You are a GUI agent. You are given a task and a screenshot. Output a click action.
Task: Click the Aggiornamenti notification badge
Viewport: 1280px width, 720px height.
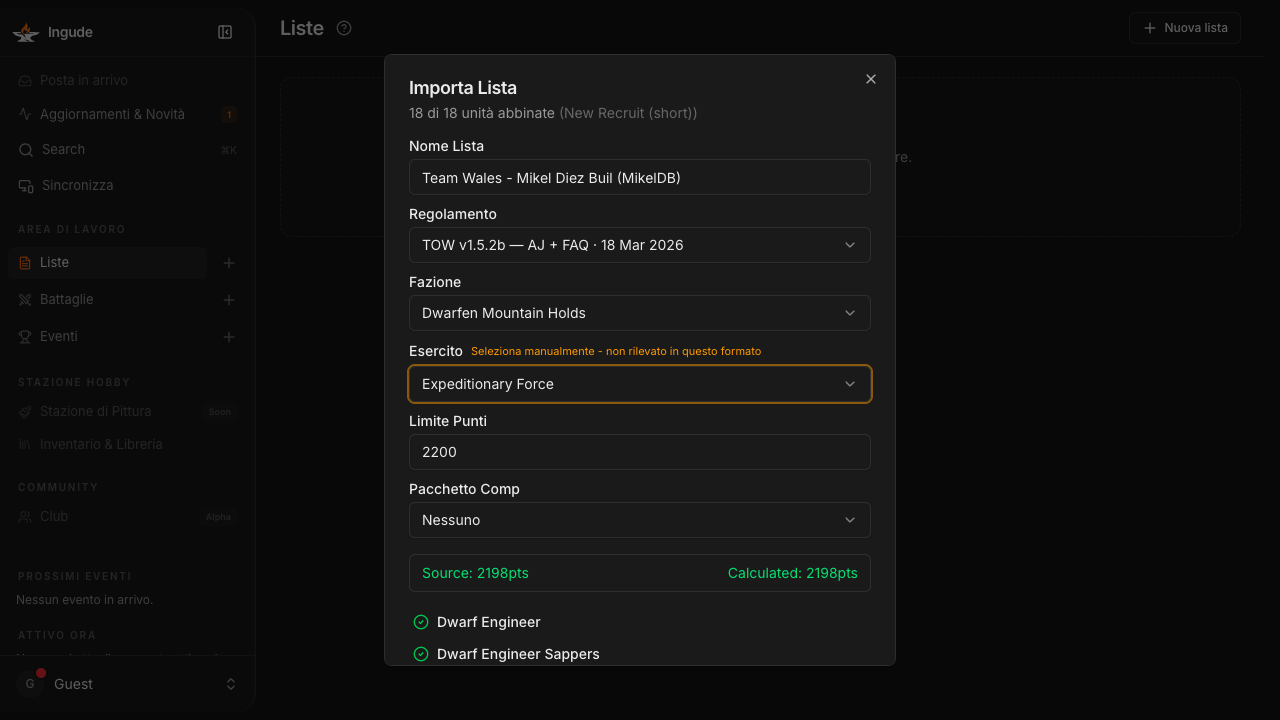[x=229, y=114]
